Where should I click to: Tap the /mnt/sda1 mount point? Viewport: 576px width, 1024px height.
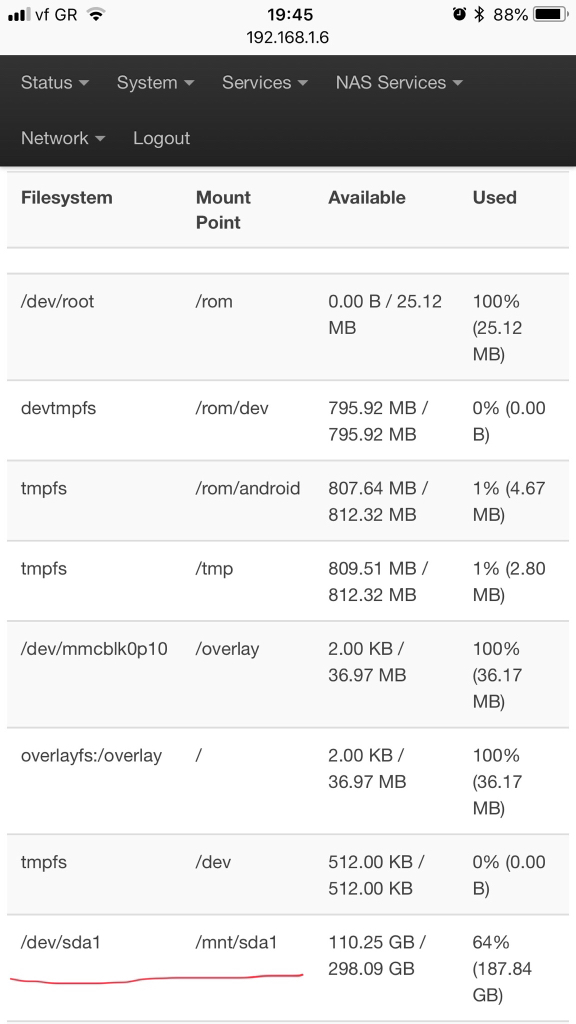pos(236,942)
